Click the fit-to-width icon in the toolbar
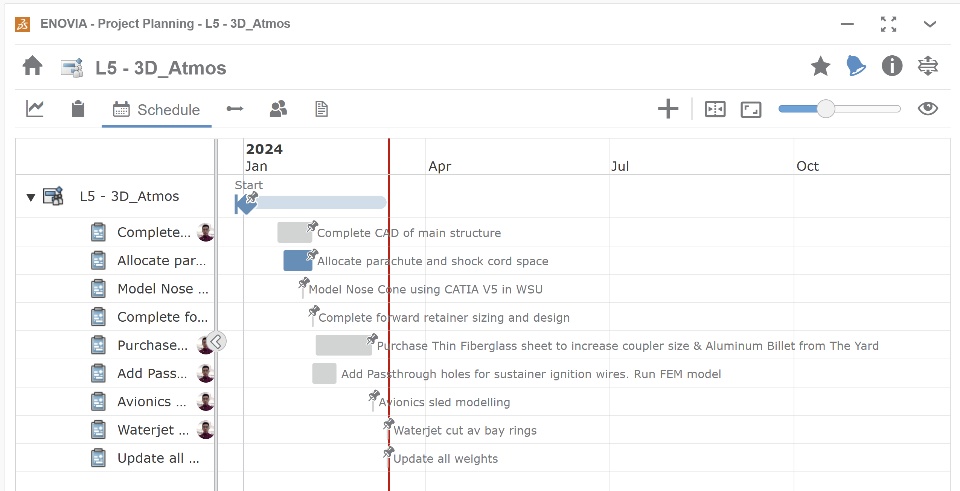This screenshot has height=491, width=960. coord(715,109)
